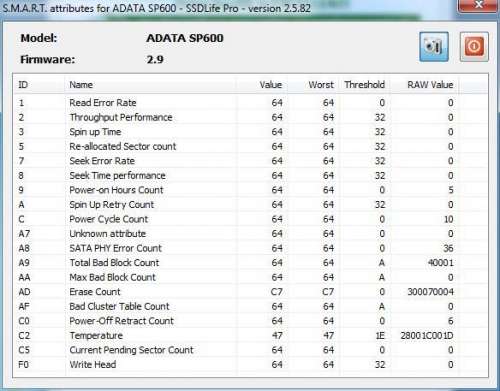Sort by the Threshold column header

pos(365,85)
